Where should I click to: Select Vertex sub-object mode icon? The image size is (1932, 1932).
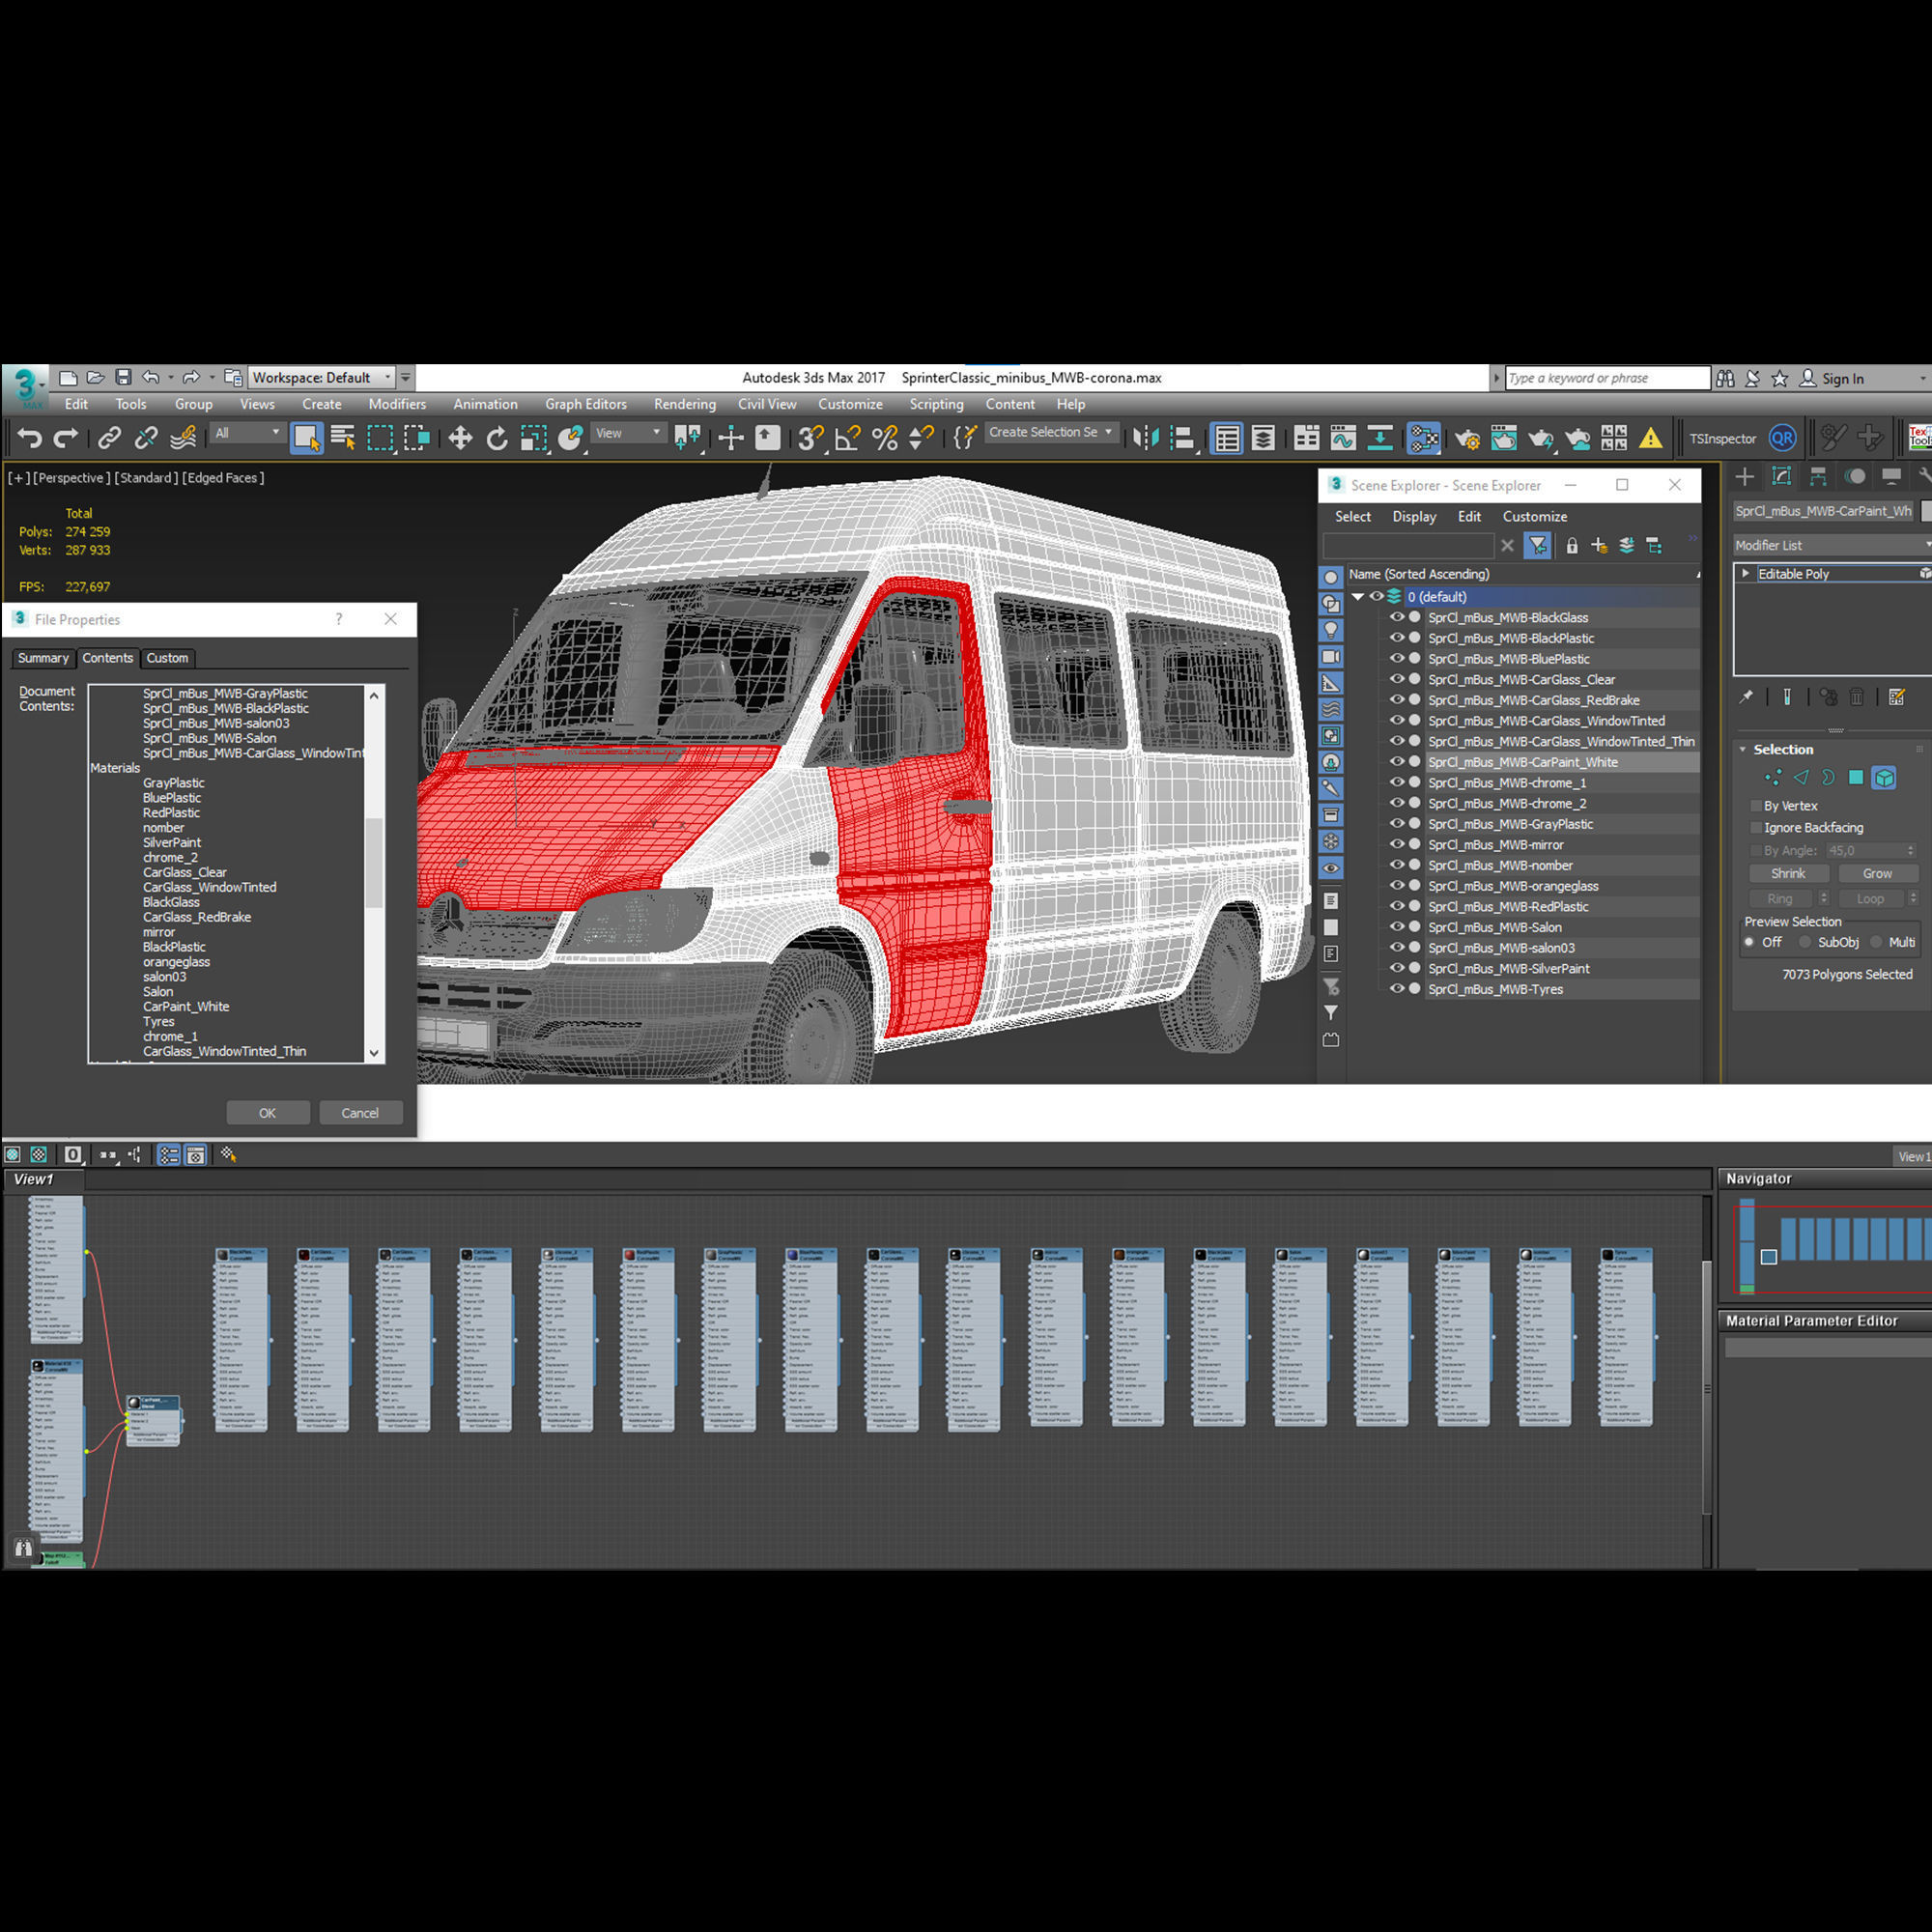1773,777
